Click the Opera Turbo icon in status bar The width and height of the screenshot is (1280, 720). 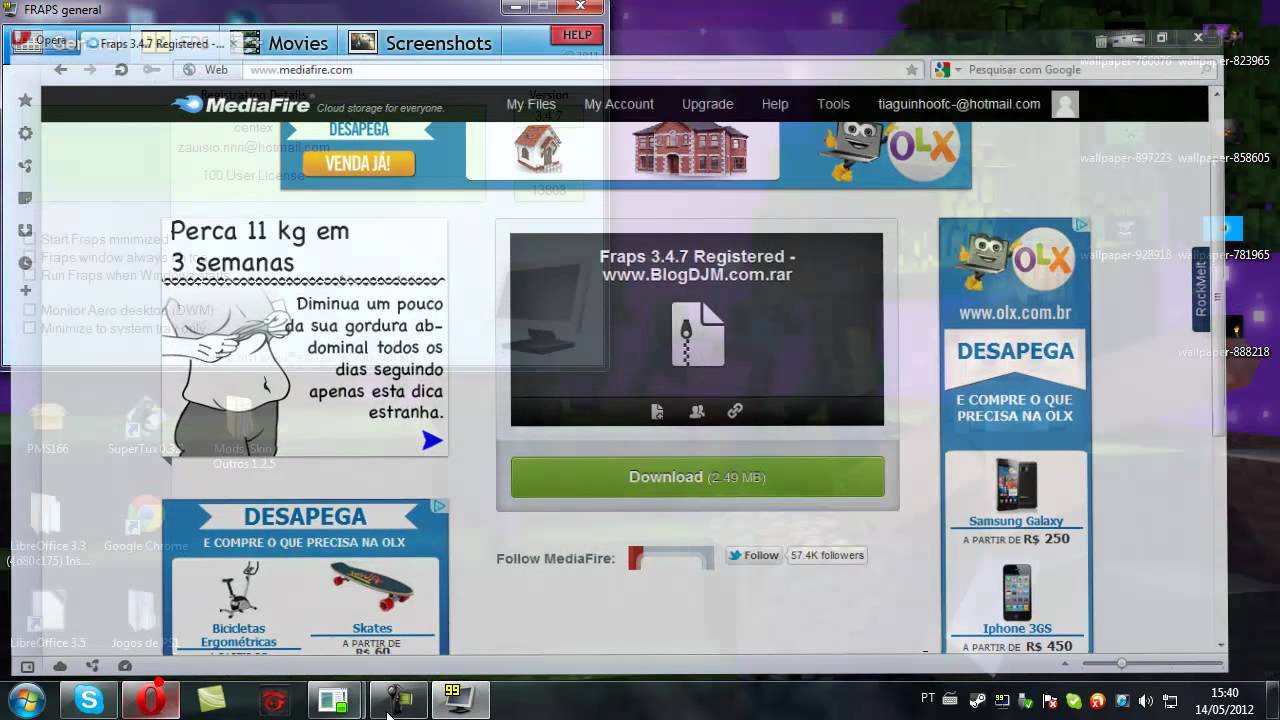point(125,666)
